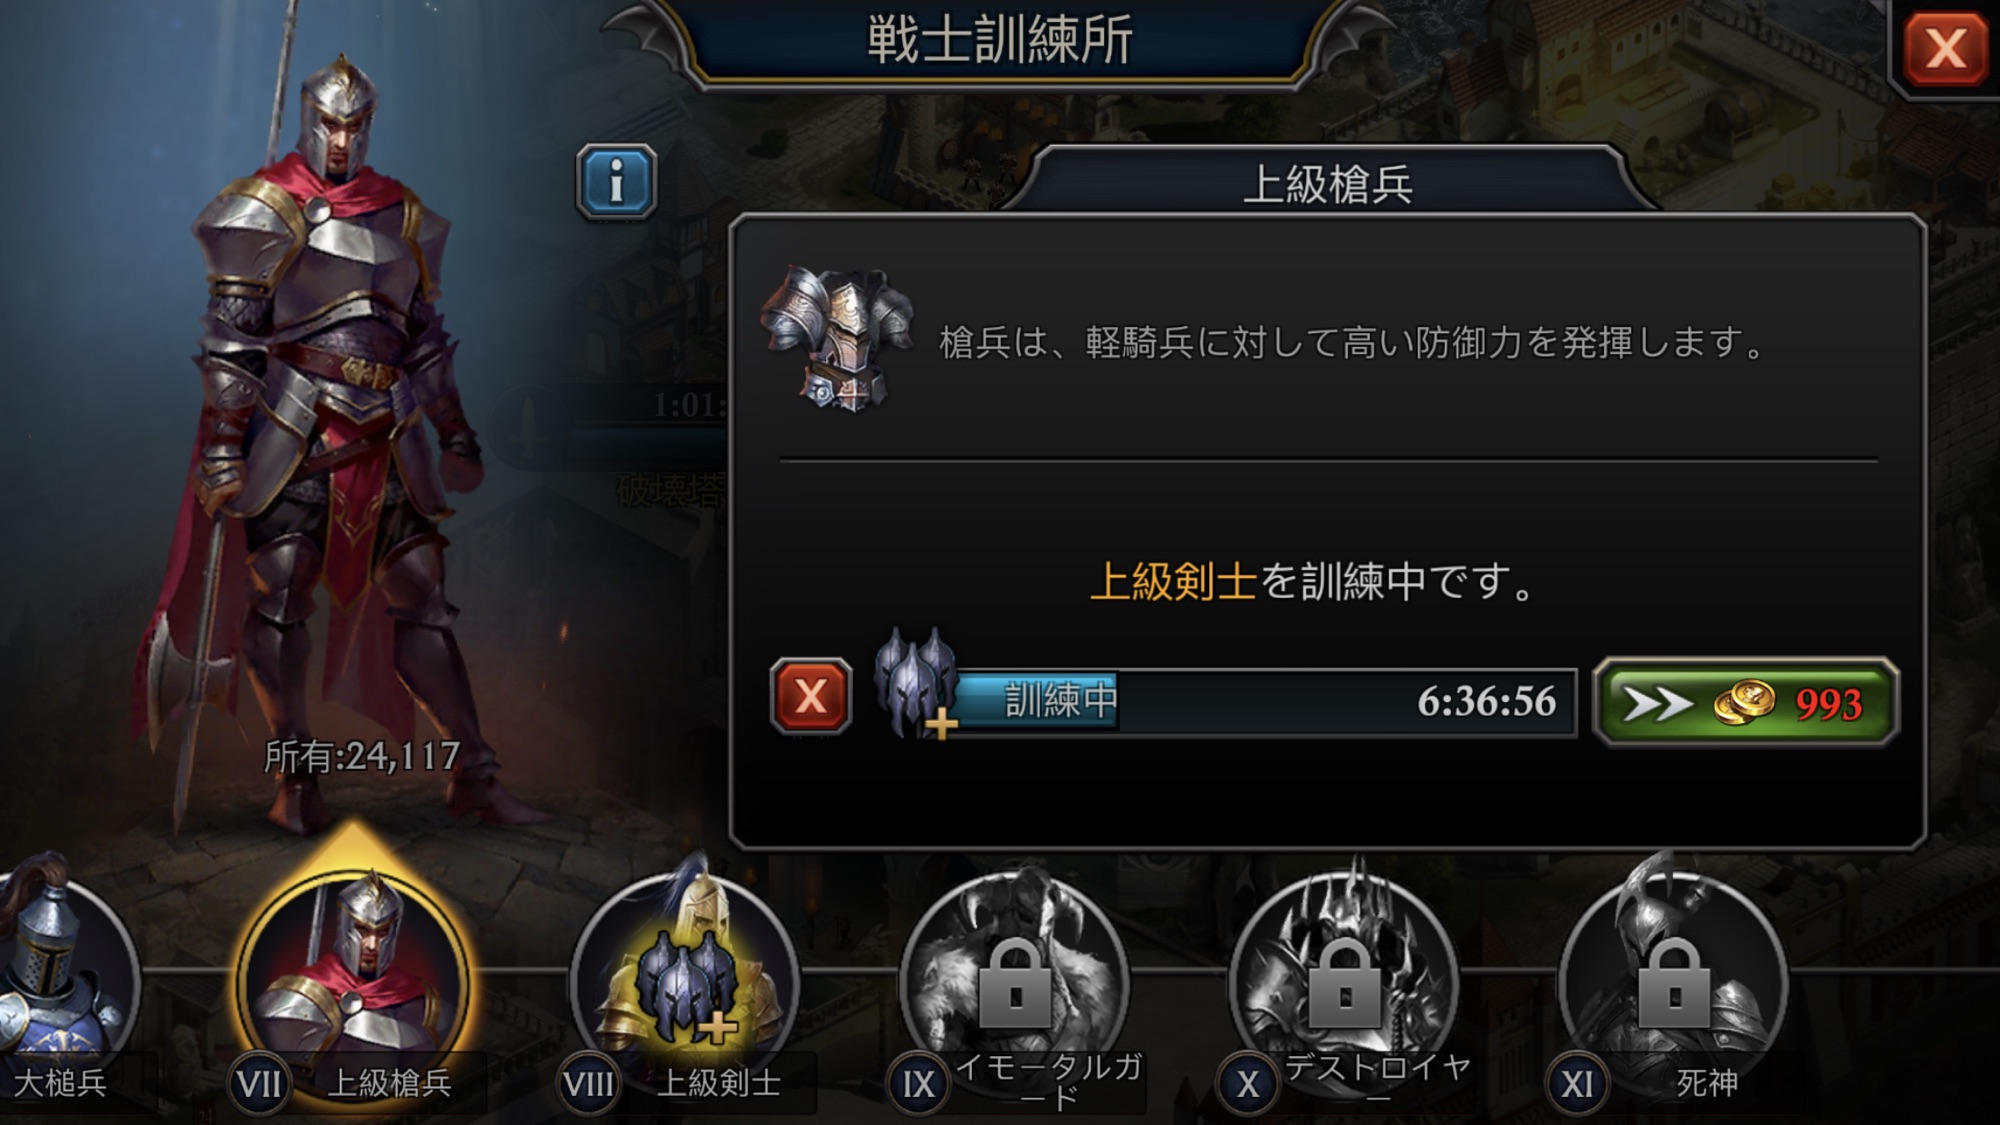Click the 所有:24,117 owned count
The image size is (2000, 1125).
point(362,756)
